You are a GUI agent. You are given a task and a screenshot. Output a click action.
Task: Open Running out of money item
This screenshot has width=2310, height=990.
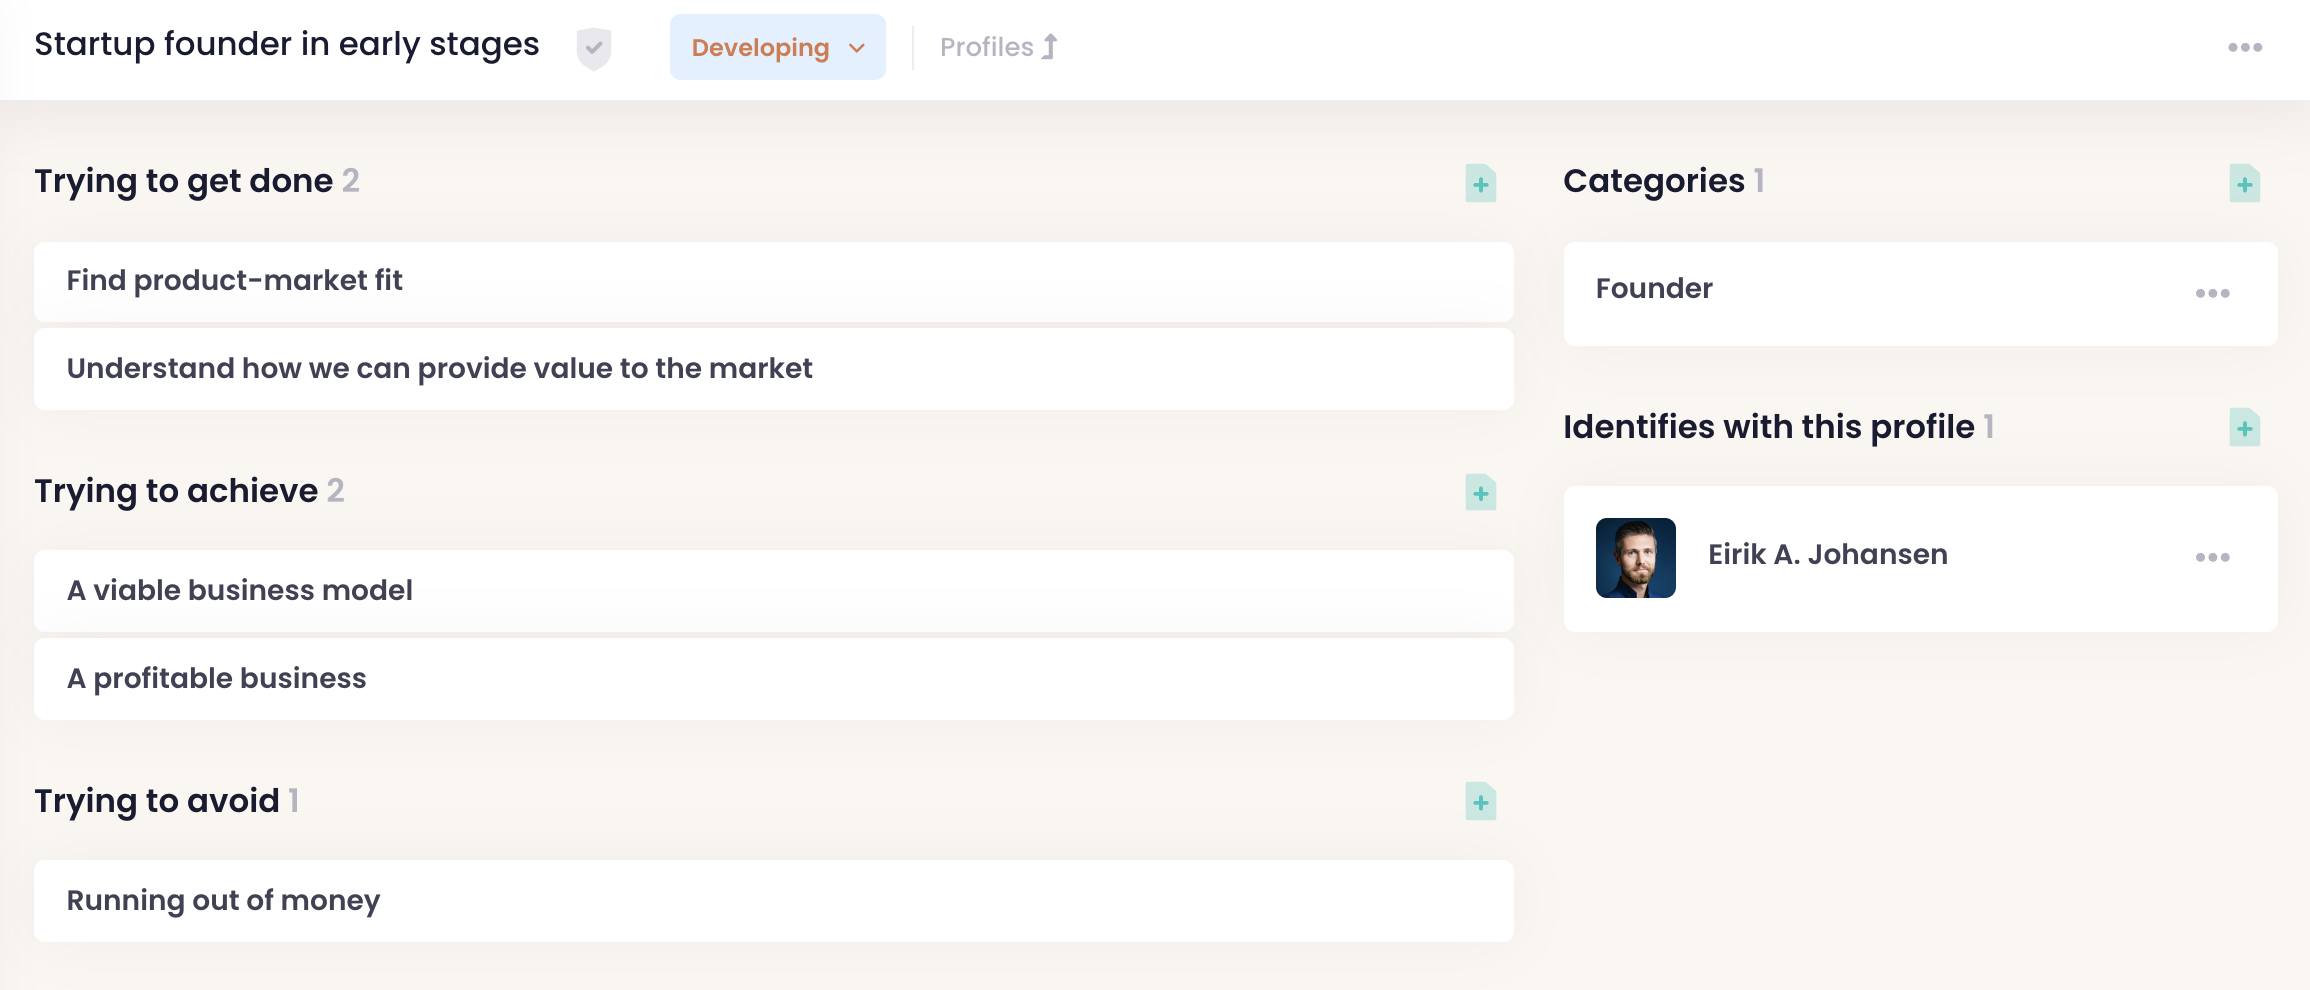[x=223, y=901]
